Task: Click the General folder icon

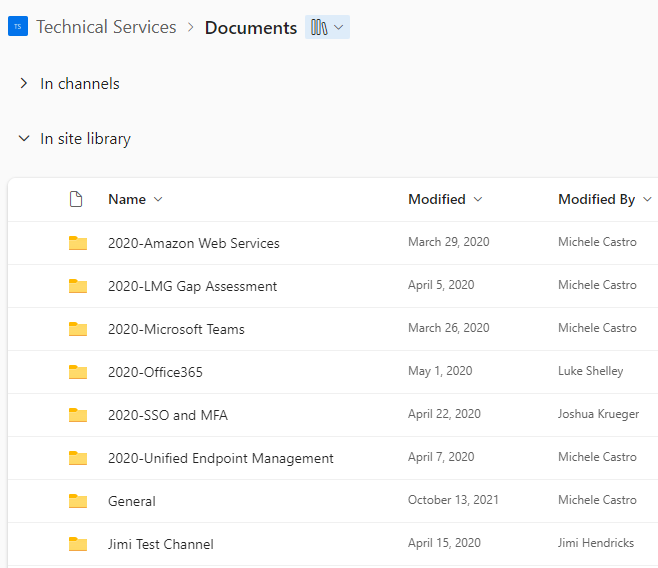Action: click(x=78, y=501)
